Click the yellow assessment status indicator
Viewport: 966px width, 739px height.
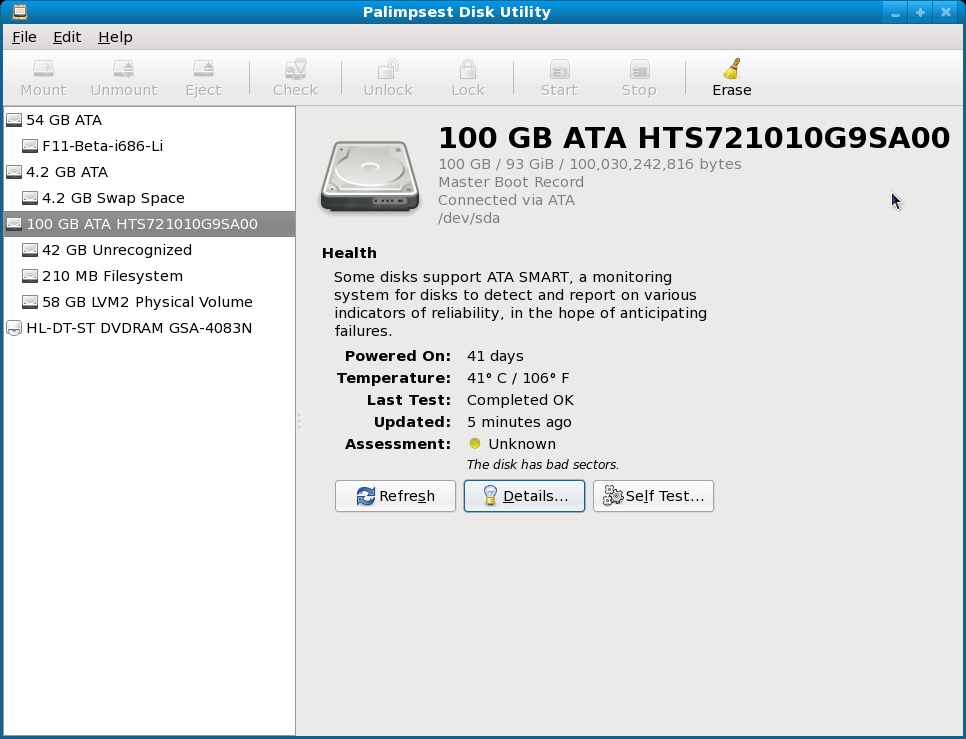point(474,443)
